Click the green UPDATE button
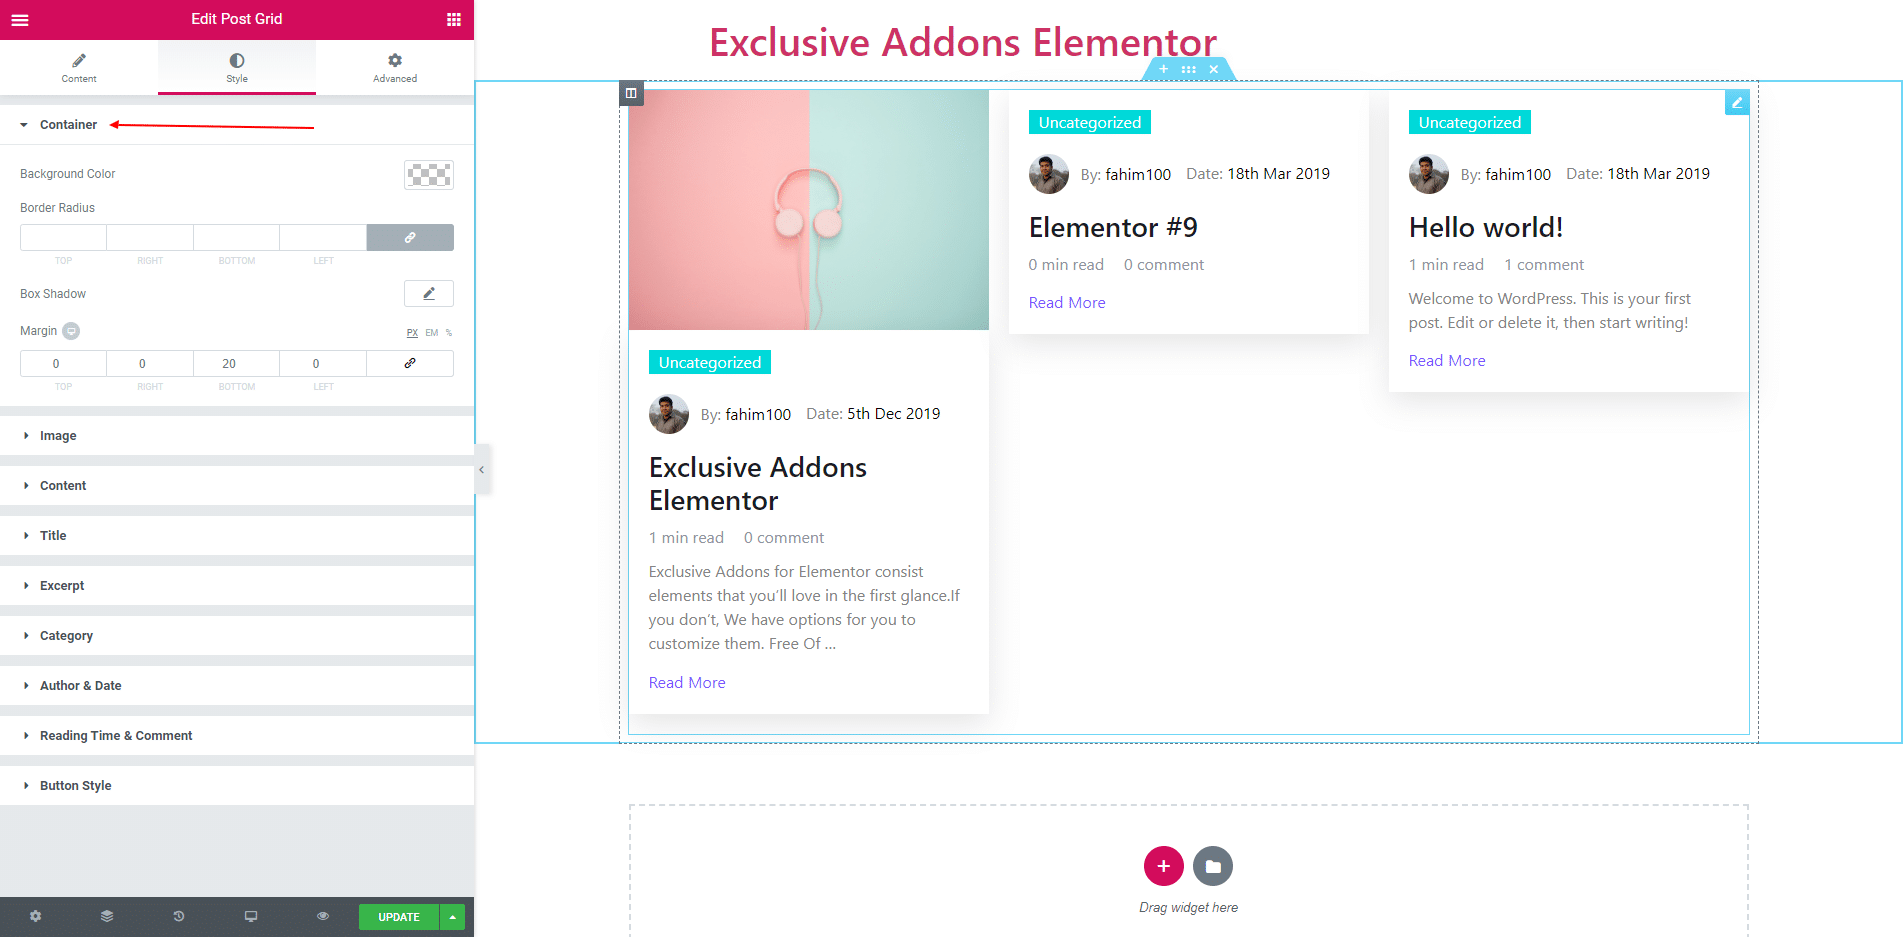 click(399, 917)
